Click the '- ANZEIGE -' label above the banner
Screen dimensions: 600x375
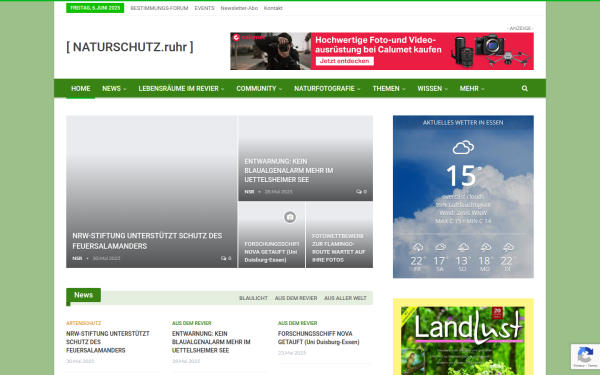[520, 28]
